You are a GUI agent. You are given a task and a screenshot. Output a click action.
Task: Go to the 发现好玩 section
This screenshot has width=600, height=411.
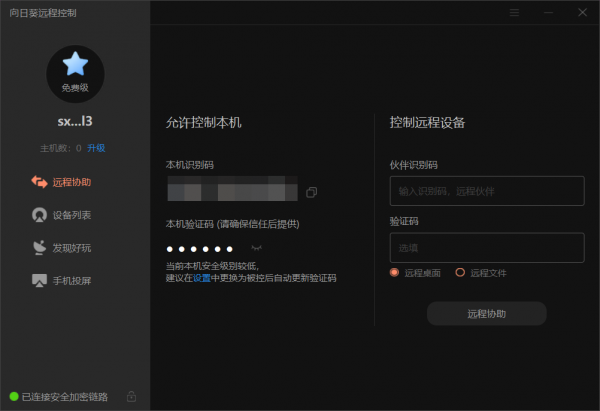pyautogui.click(x=72, y=248)
